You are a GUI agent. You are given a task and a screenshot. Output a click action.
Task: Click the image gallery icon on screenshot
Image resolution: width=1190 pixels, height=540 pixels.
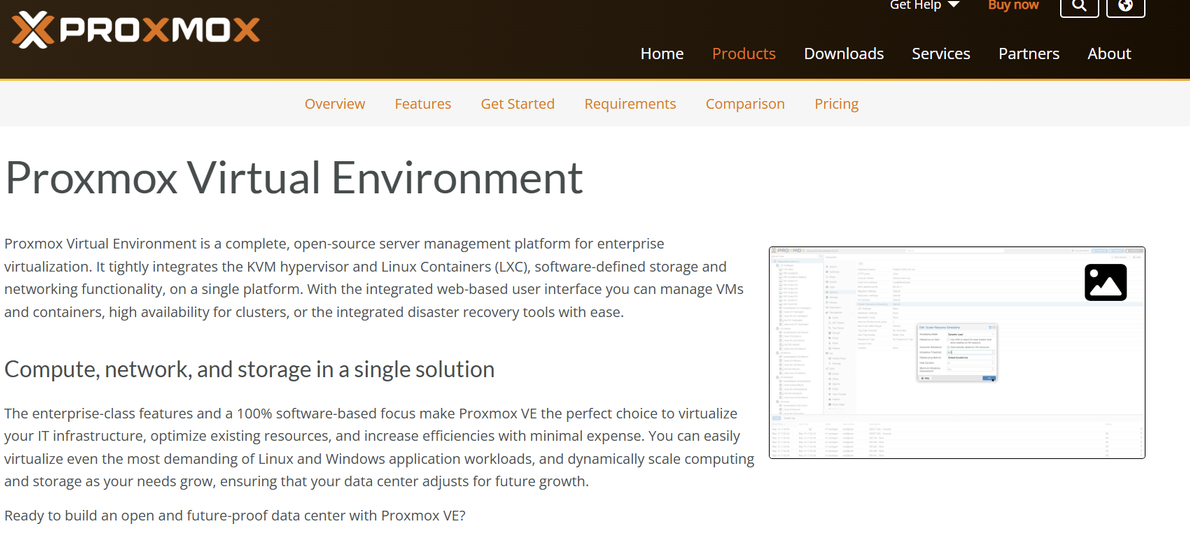(x=1105, y=282)
